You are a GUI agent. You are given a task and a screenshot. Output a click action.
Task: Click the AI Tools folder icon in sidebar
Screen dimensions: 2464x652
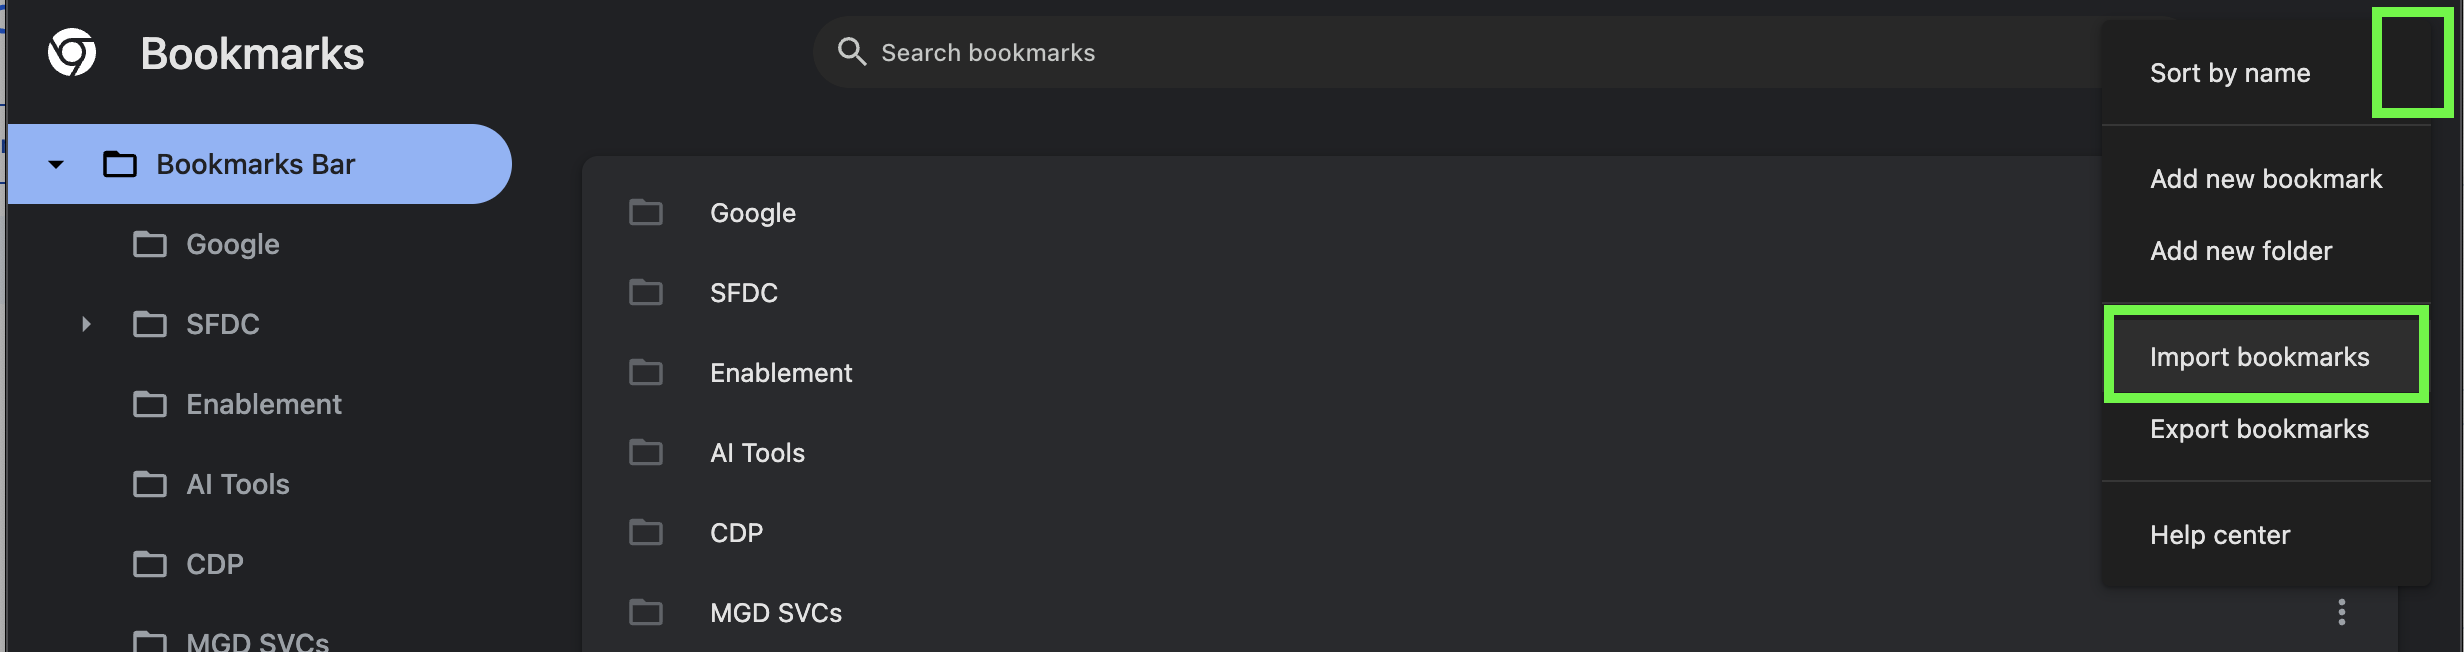click(150, 484)
